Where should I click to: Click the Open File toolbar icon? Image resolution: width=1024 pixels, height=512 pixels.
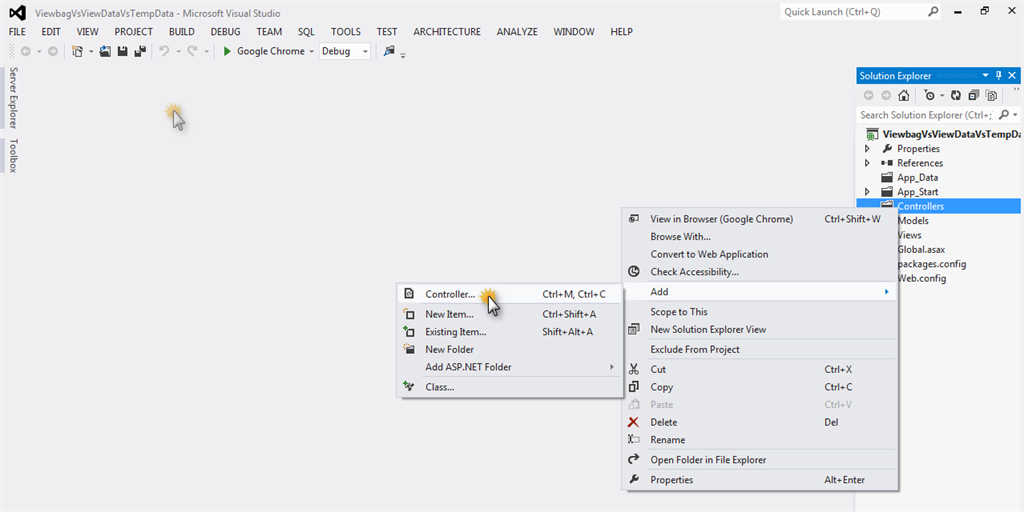105,51
